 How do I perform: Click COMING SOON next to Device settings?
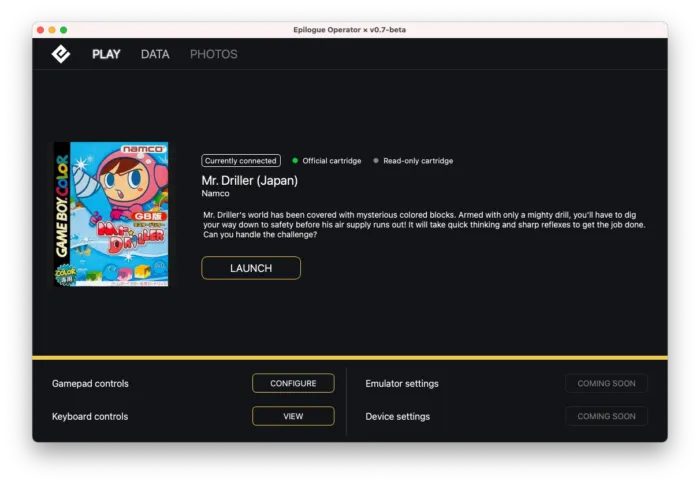[x=606, y=416]
